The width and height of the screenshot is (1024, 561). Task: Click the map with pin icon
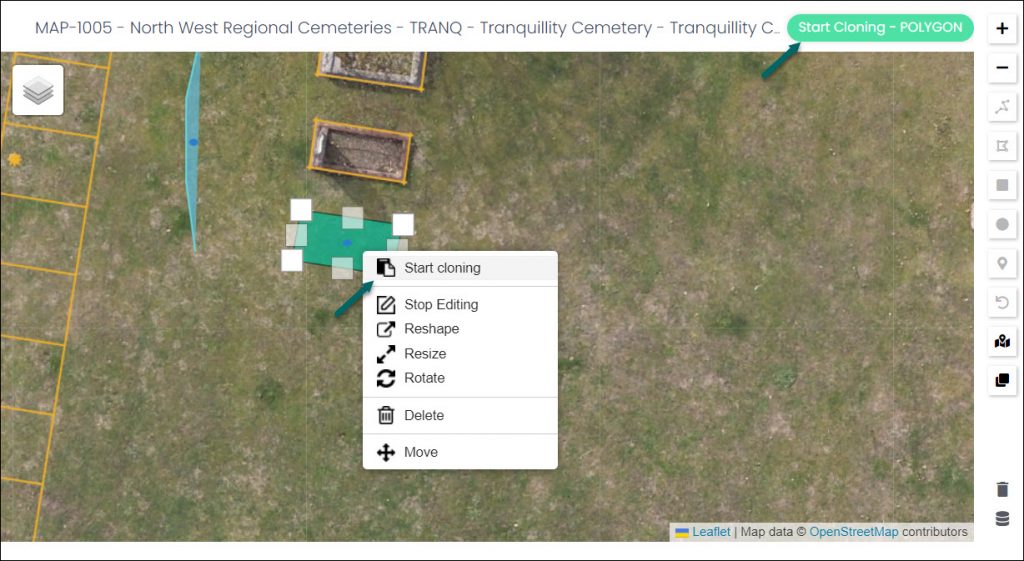coord(1002,342)
